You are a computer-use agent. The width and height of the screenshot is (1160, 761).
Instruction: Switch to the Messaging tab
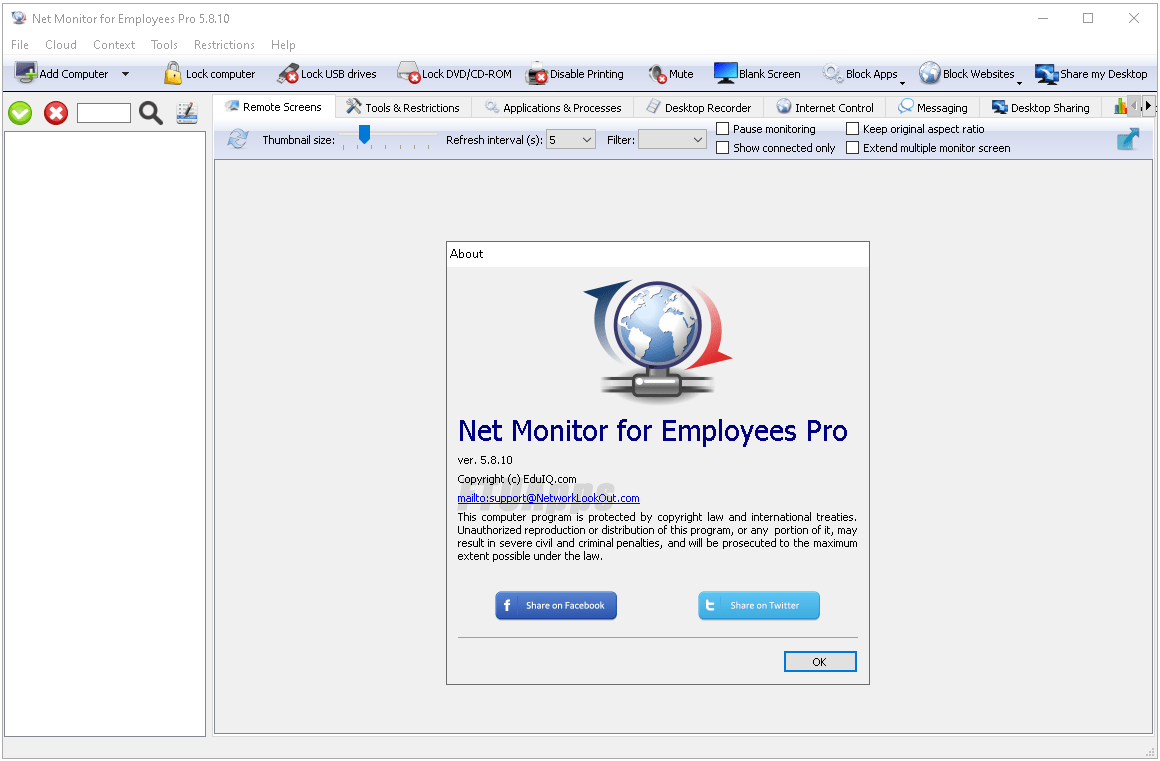[x=932, y=107]
